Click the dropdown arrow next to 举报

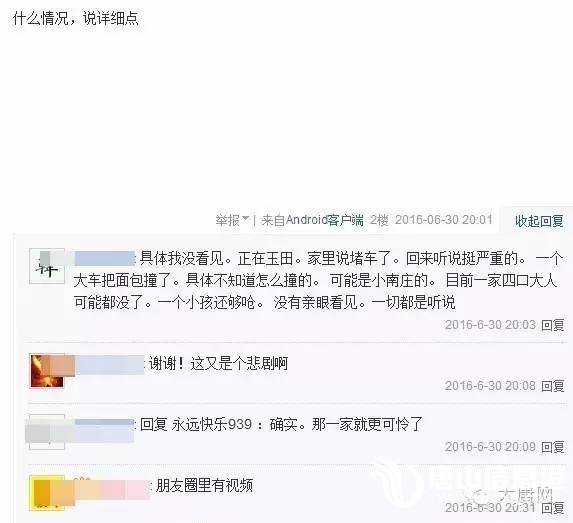pyautogui.click(x=246, y=219)
